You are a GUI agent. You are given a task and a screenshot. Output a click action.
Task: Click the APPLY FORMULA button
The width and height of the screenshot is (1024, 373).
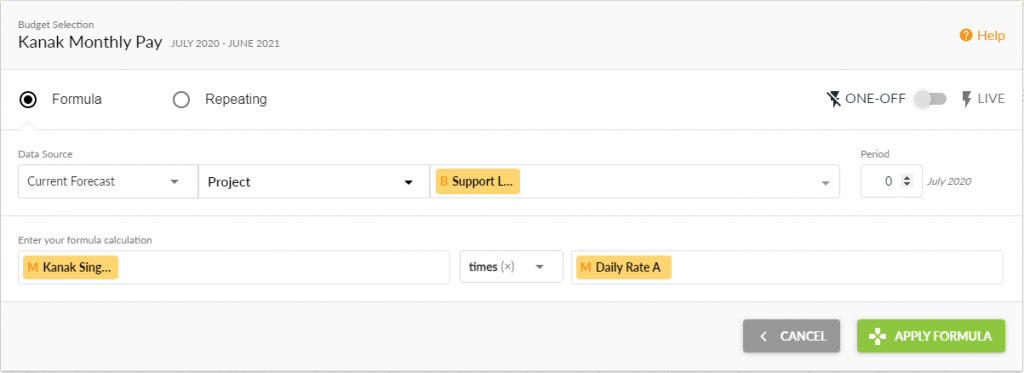pos(931,336)
